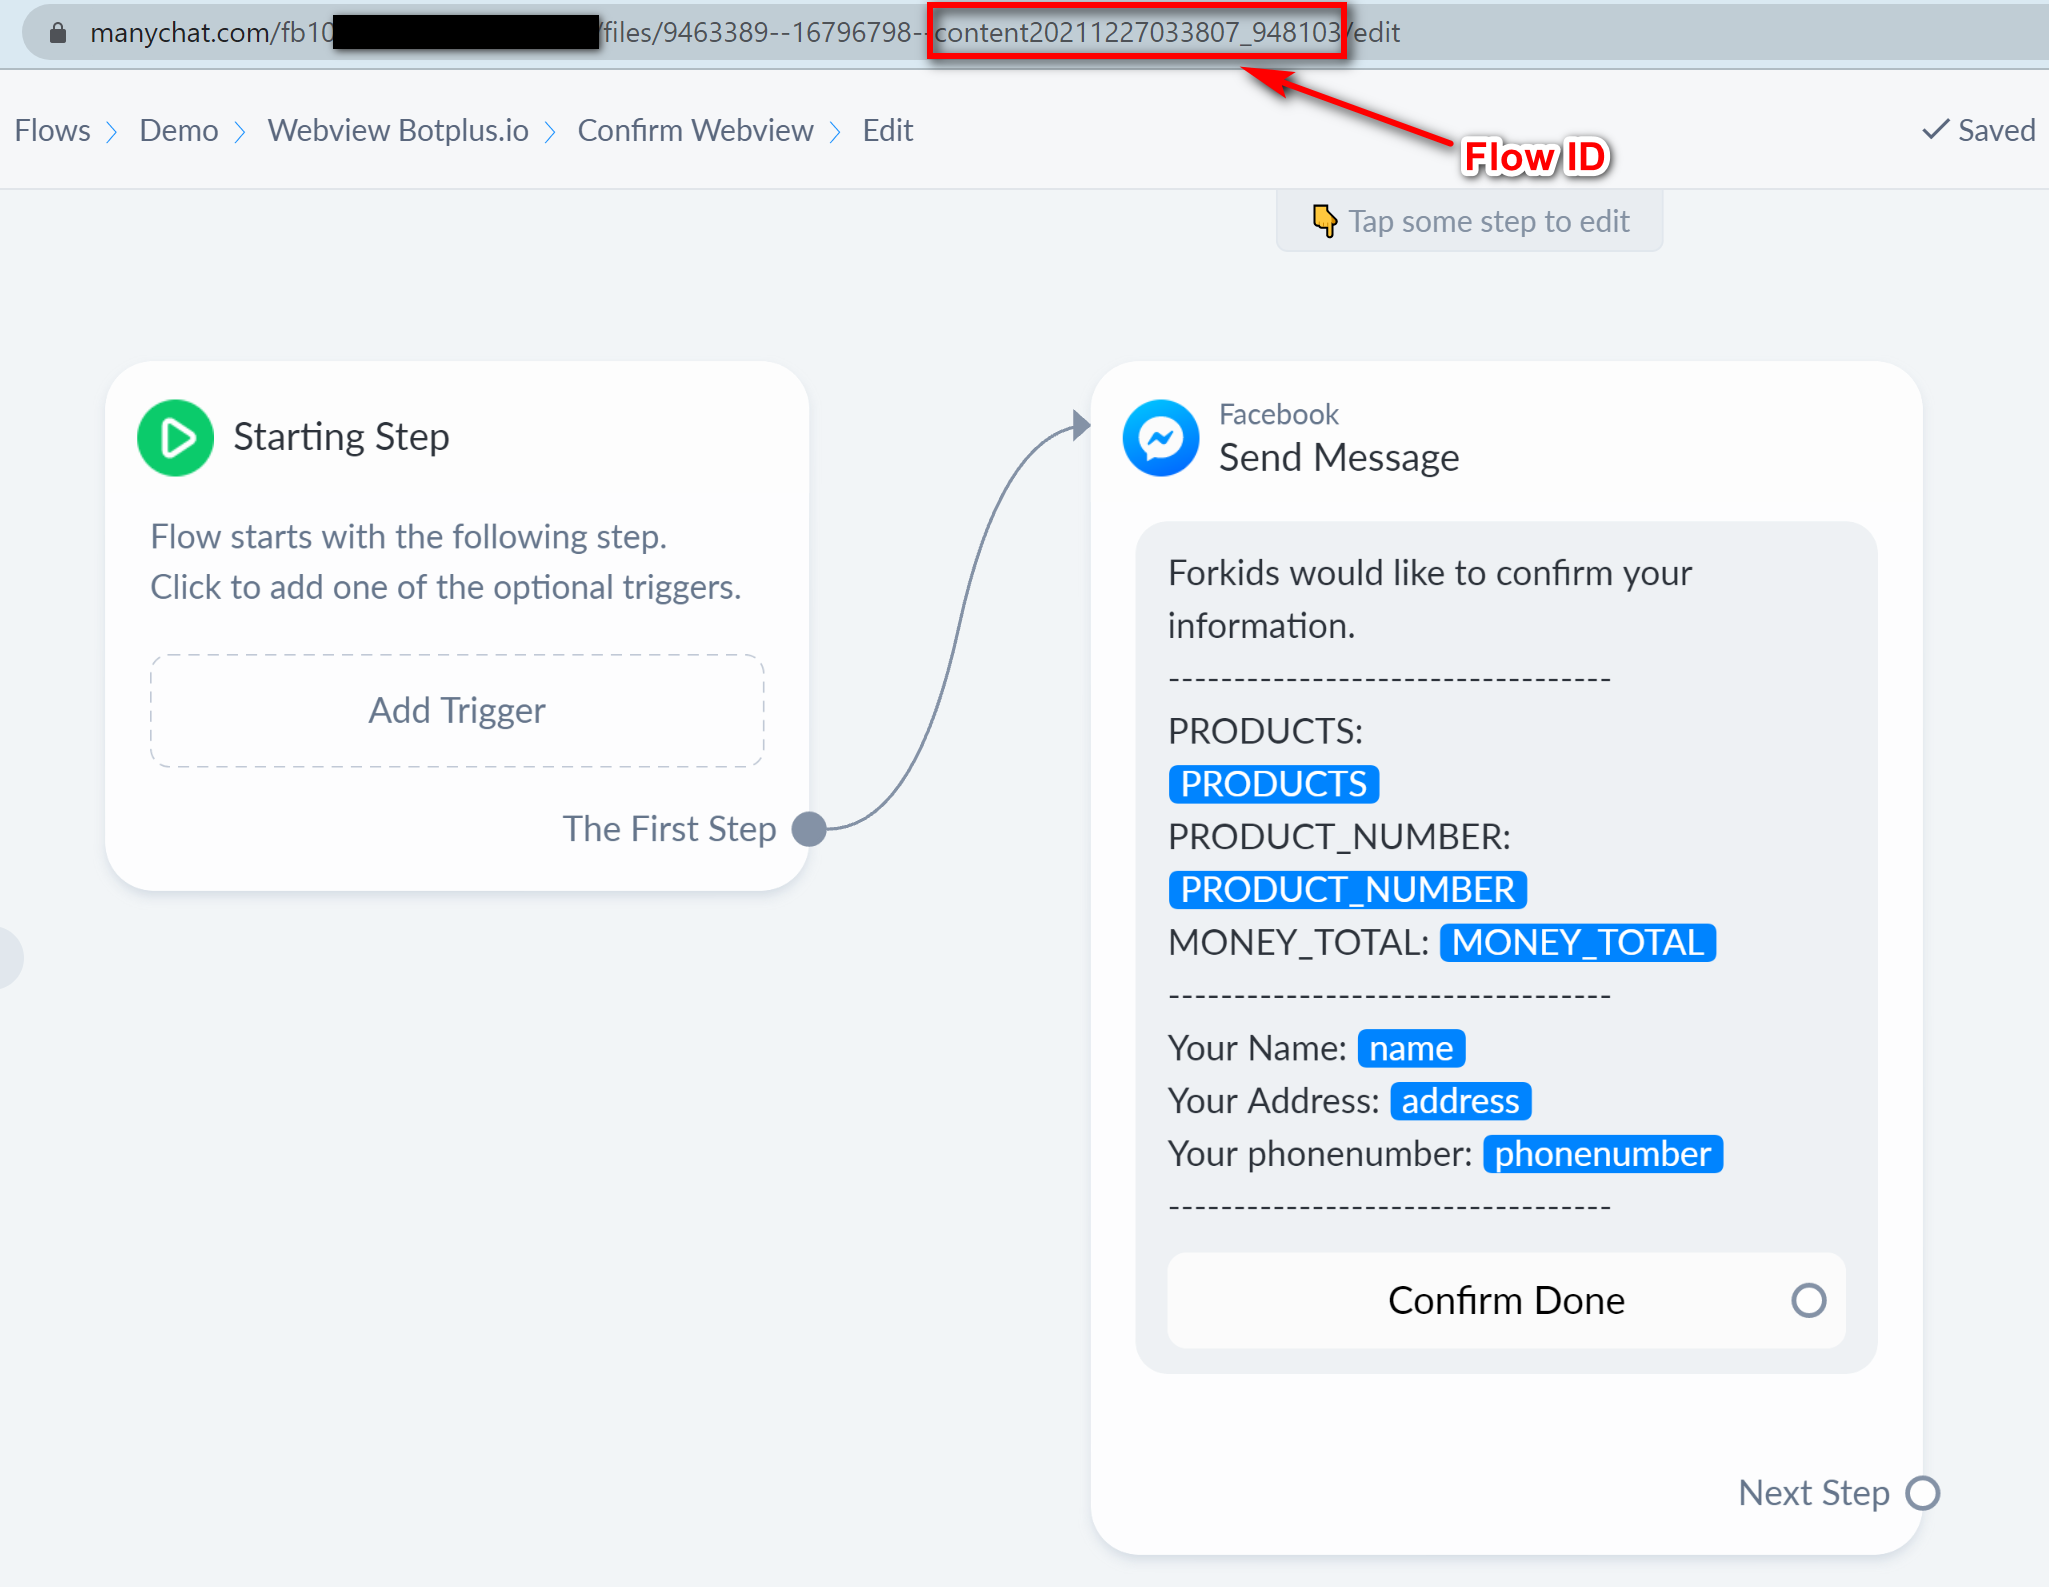Go to Demo folder breadcrumb
The width and height of the screenshot is (2049, 1587).
178,130
